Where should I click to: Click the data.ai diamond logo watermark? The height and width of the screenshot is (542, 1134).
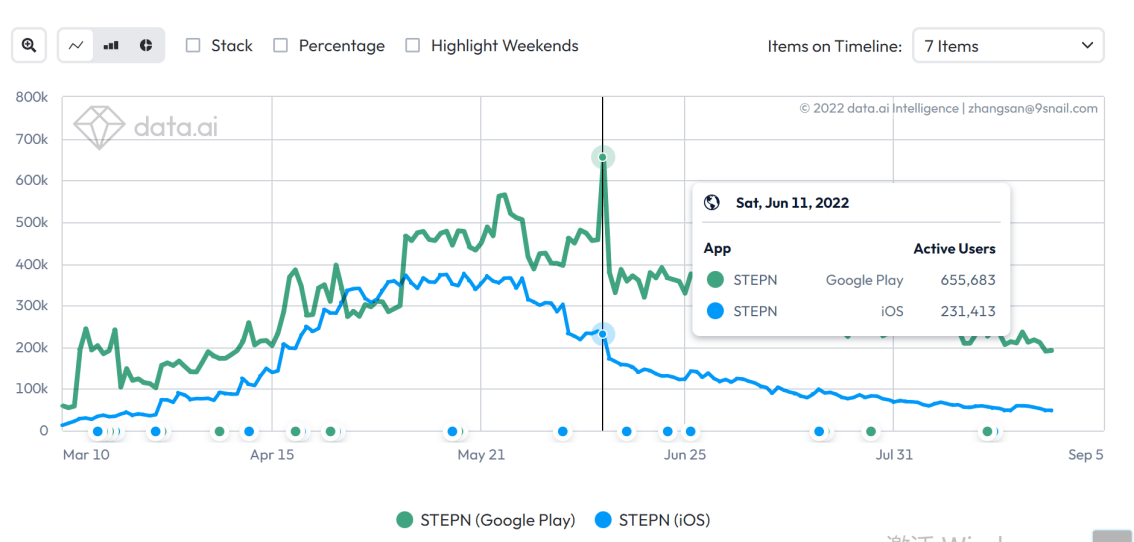click(99, 127)
